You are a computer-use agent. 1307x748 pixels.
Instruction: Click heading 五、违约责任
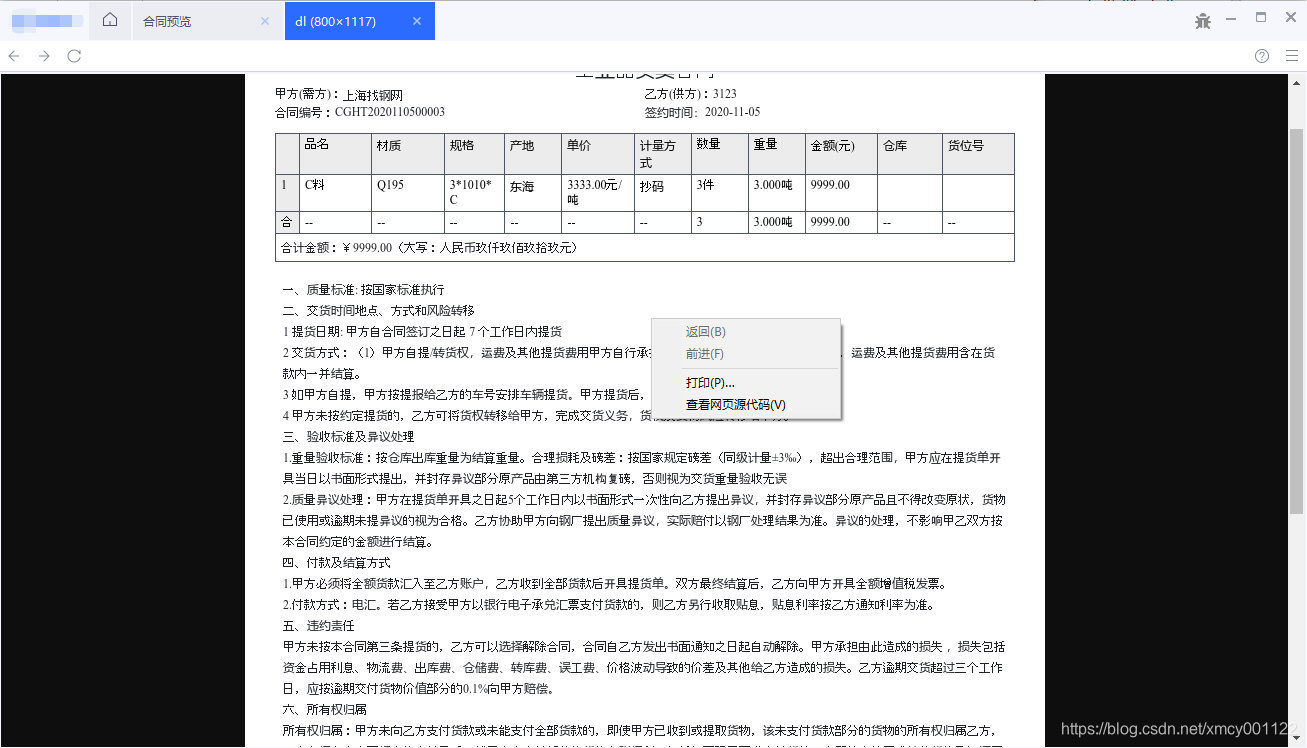tap(318, 626)
